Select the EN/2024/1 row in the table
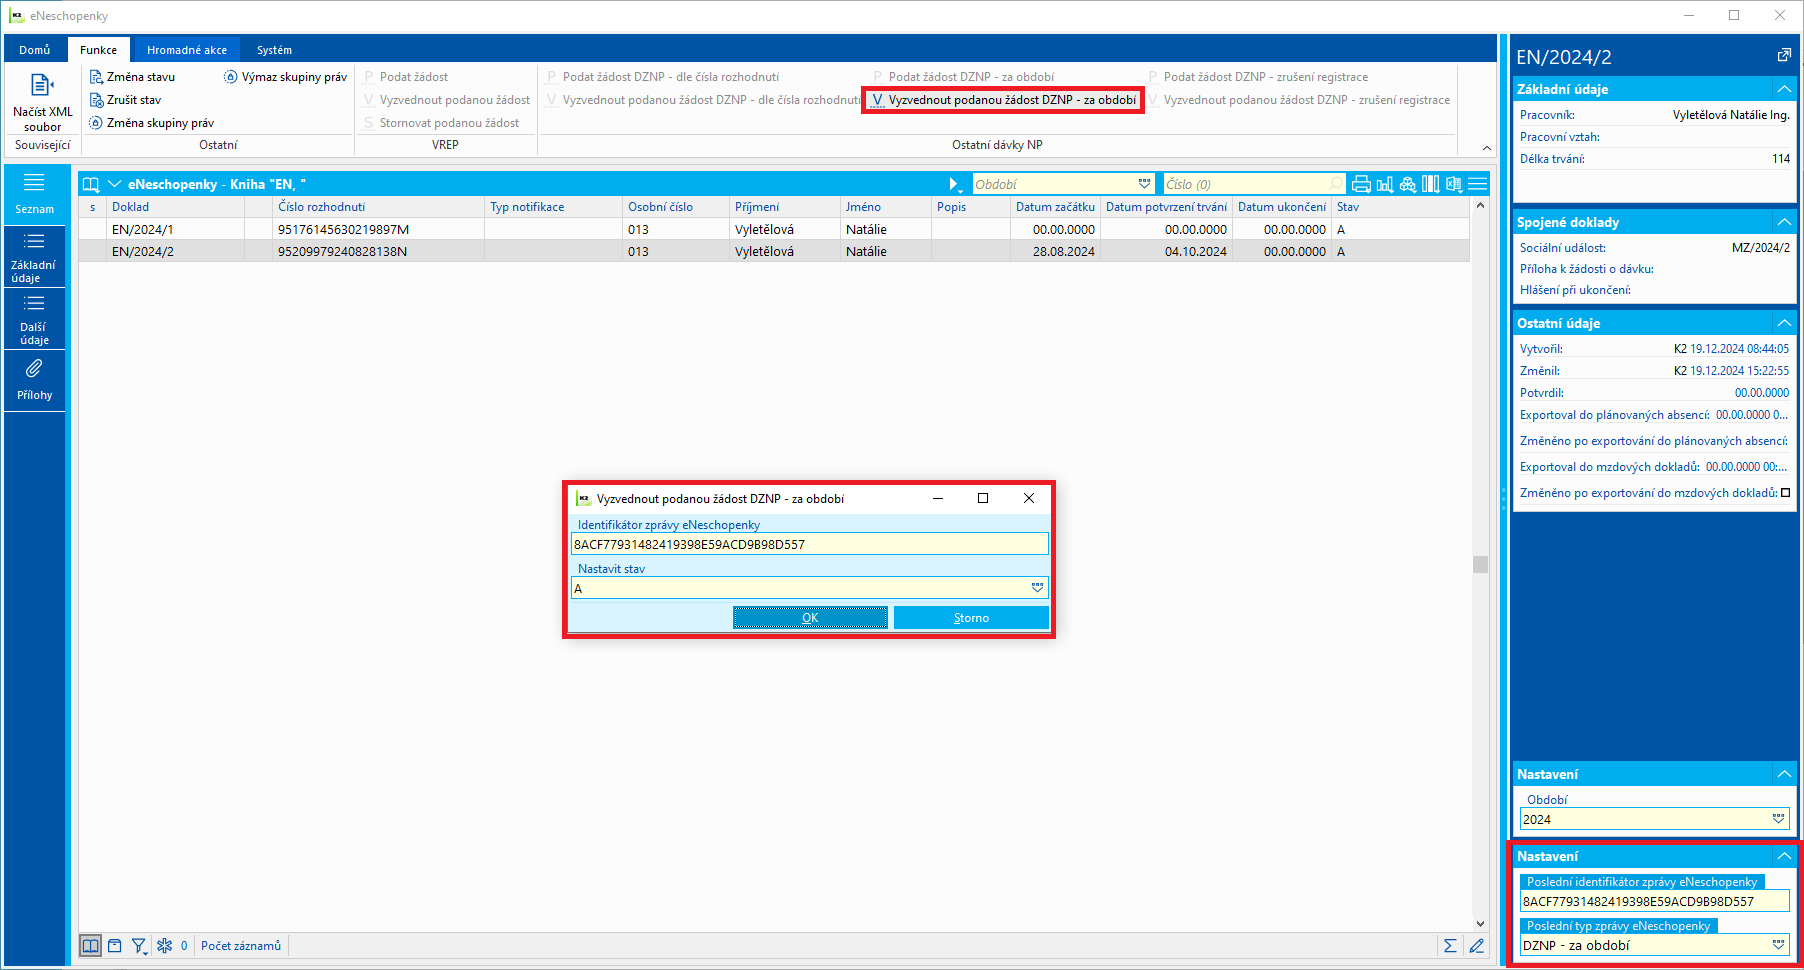Screen dimensions: 1804x970 pyautogui.click(x=774, y=229)
